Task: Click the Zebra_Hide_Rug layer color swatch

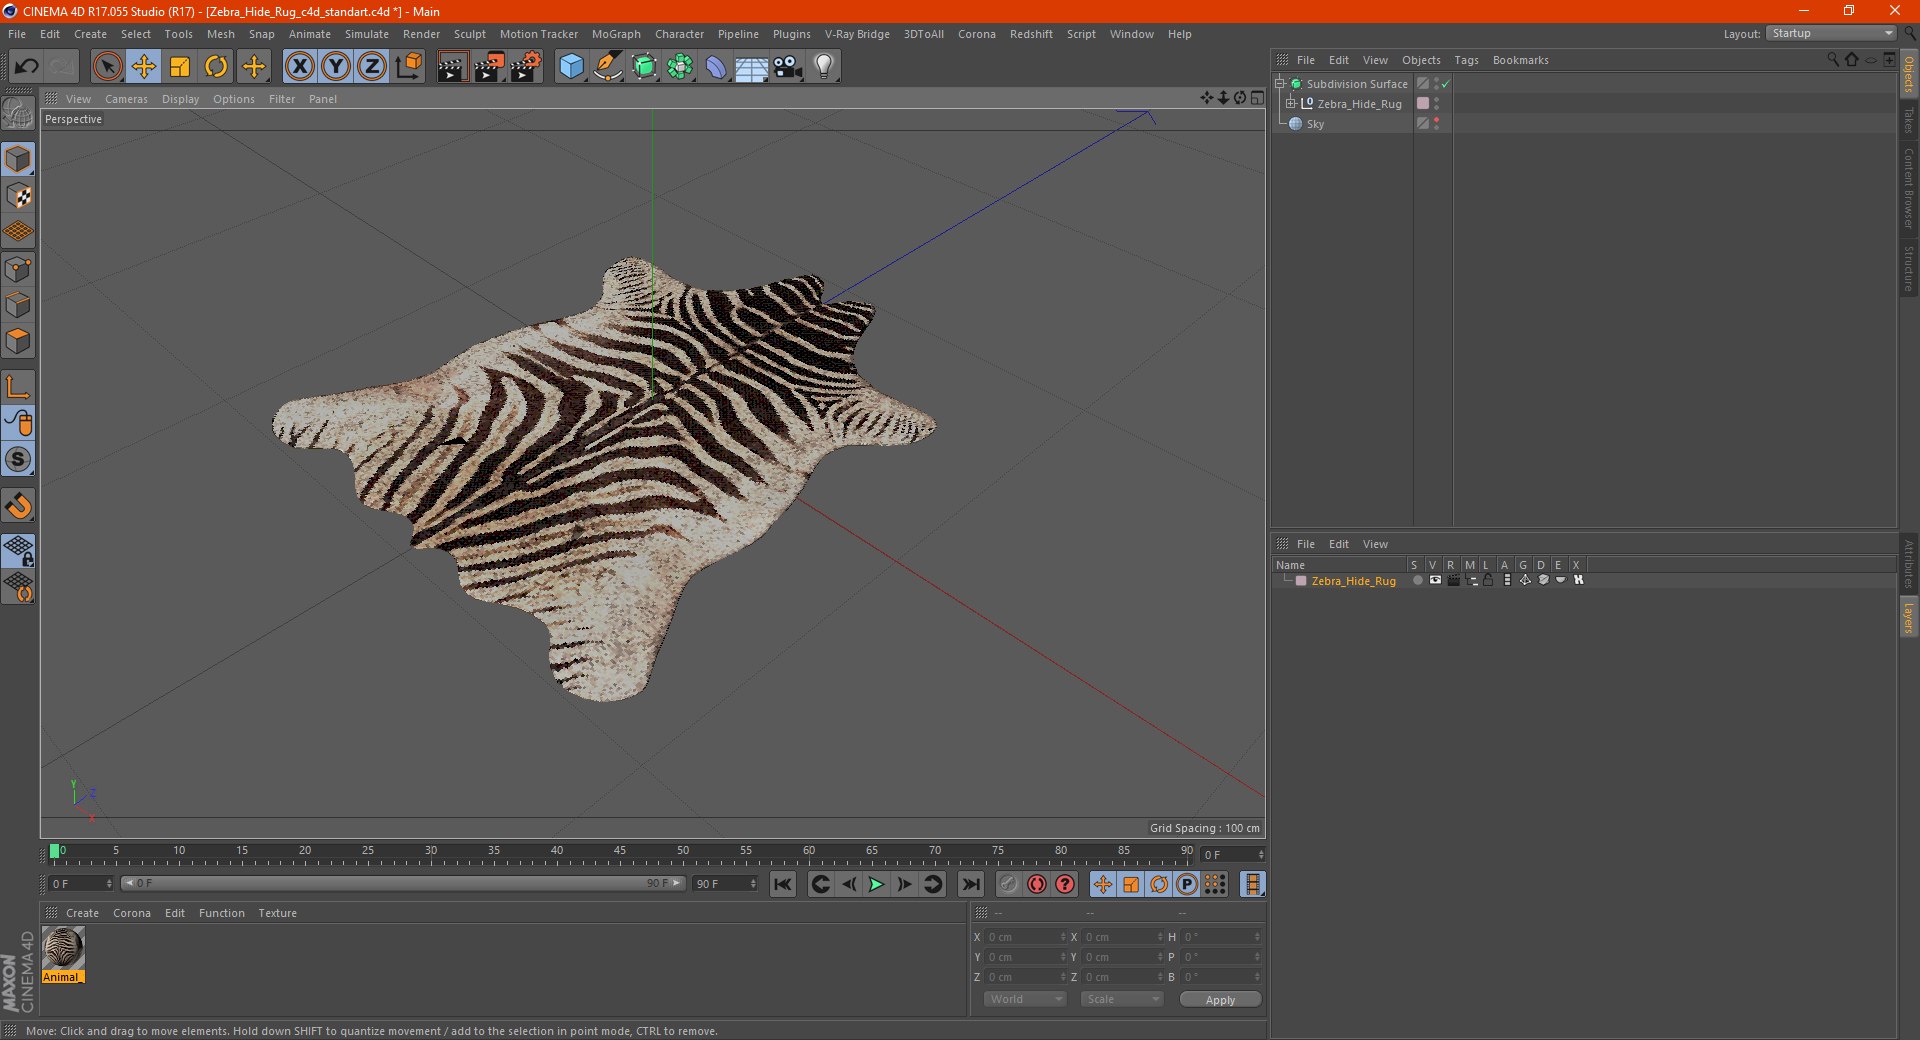Action: click(x=1301, y=580)
